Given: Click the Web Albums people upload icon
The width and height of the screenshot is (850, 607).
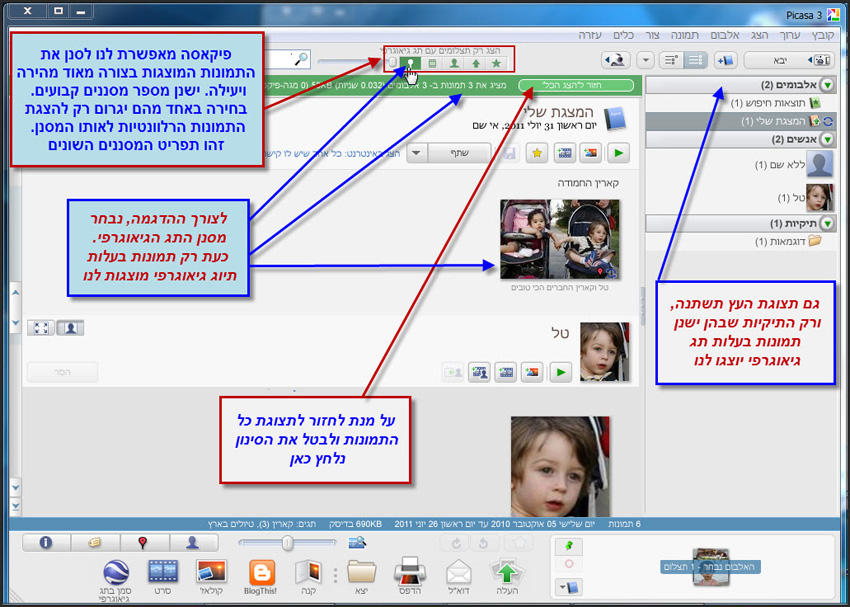Looking at the screenshot, I should (x=616, y=60).
